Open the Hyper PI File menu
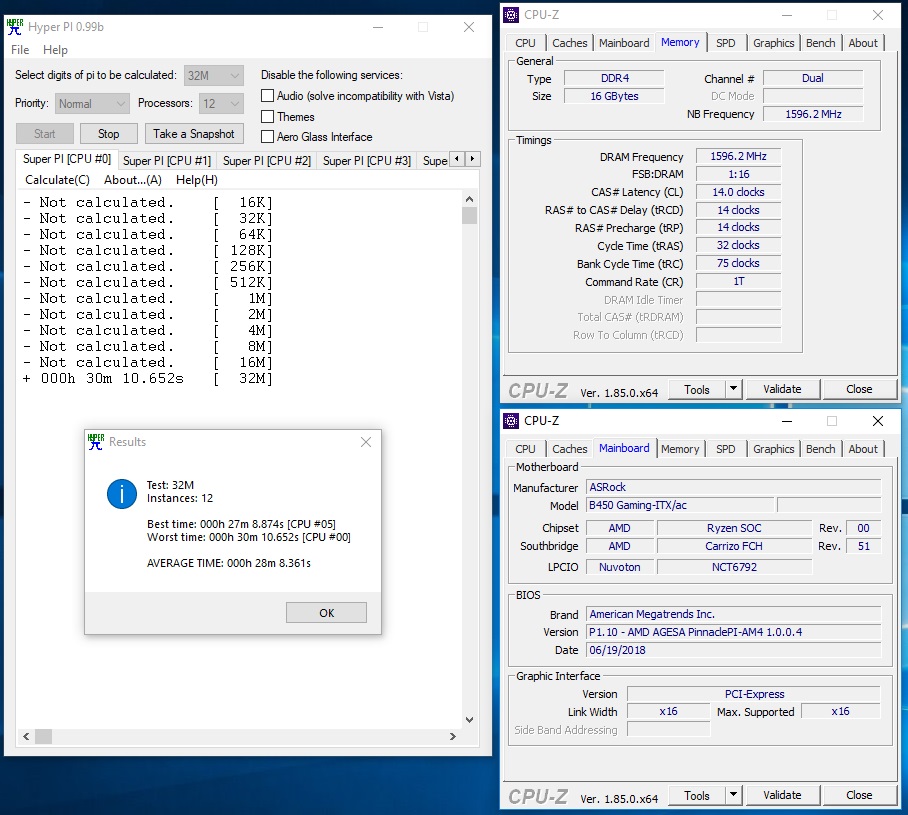Viewport: 908px width, 815px height. (x=20, y=50)
